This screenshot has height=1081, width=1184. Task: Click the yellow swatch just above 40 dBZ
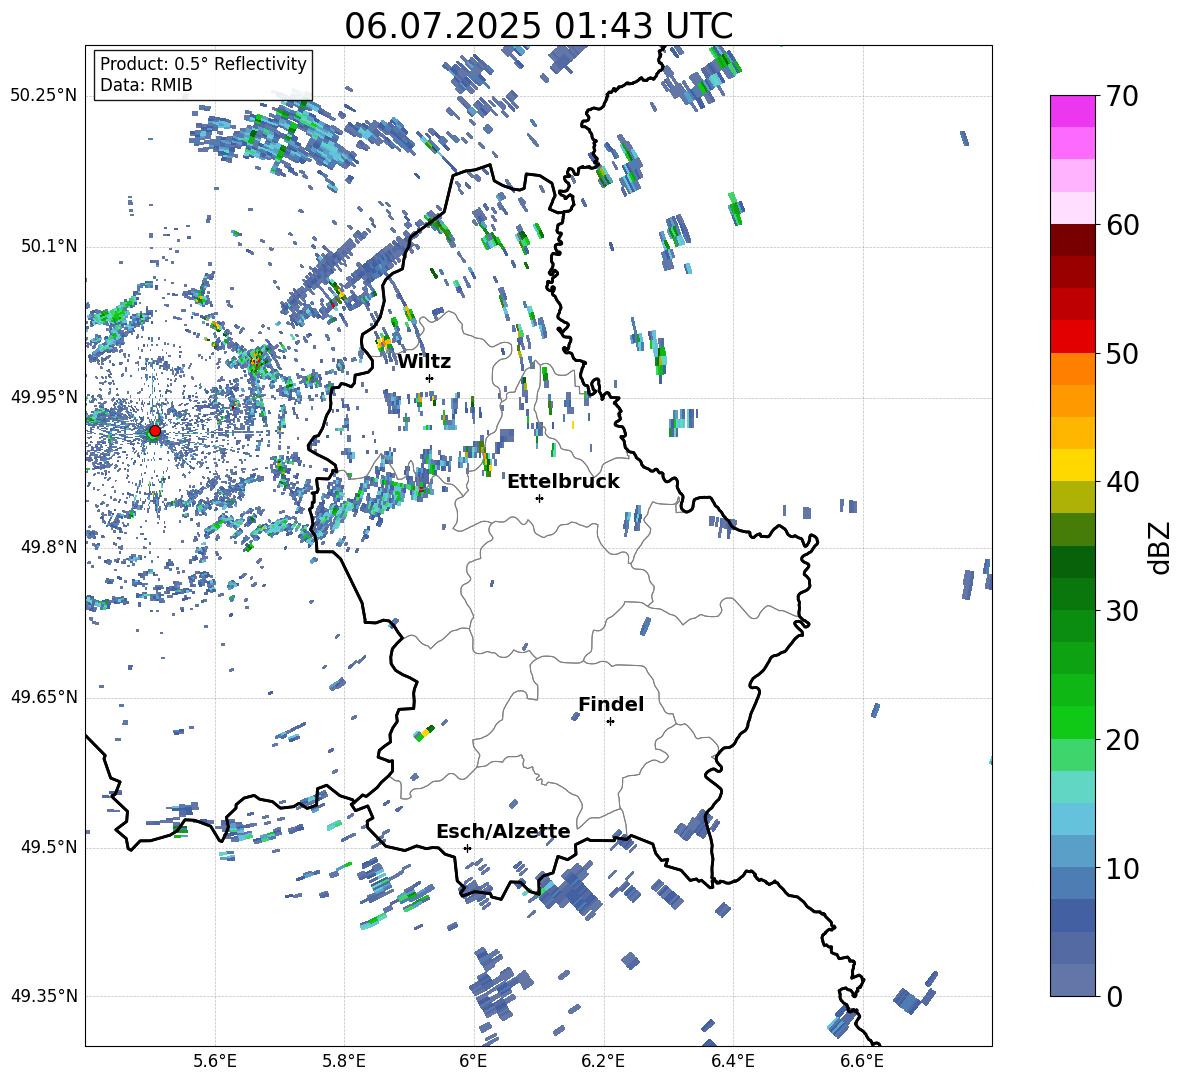click(1073, 466)
